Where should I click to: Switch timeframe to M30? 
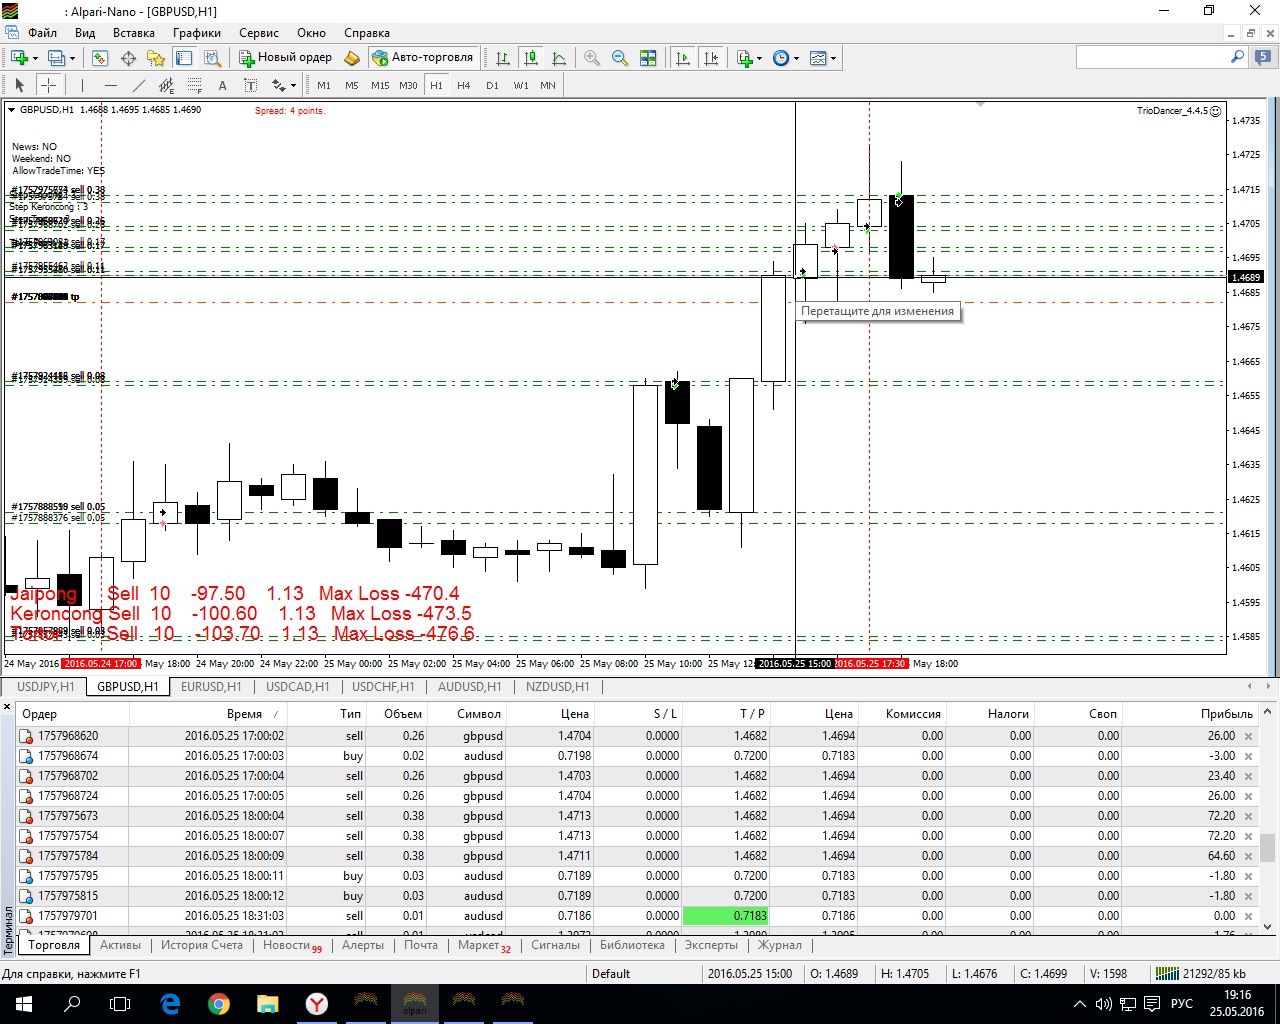(x=408, y=85)
